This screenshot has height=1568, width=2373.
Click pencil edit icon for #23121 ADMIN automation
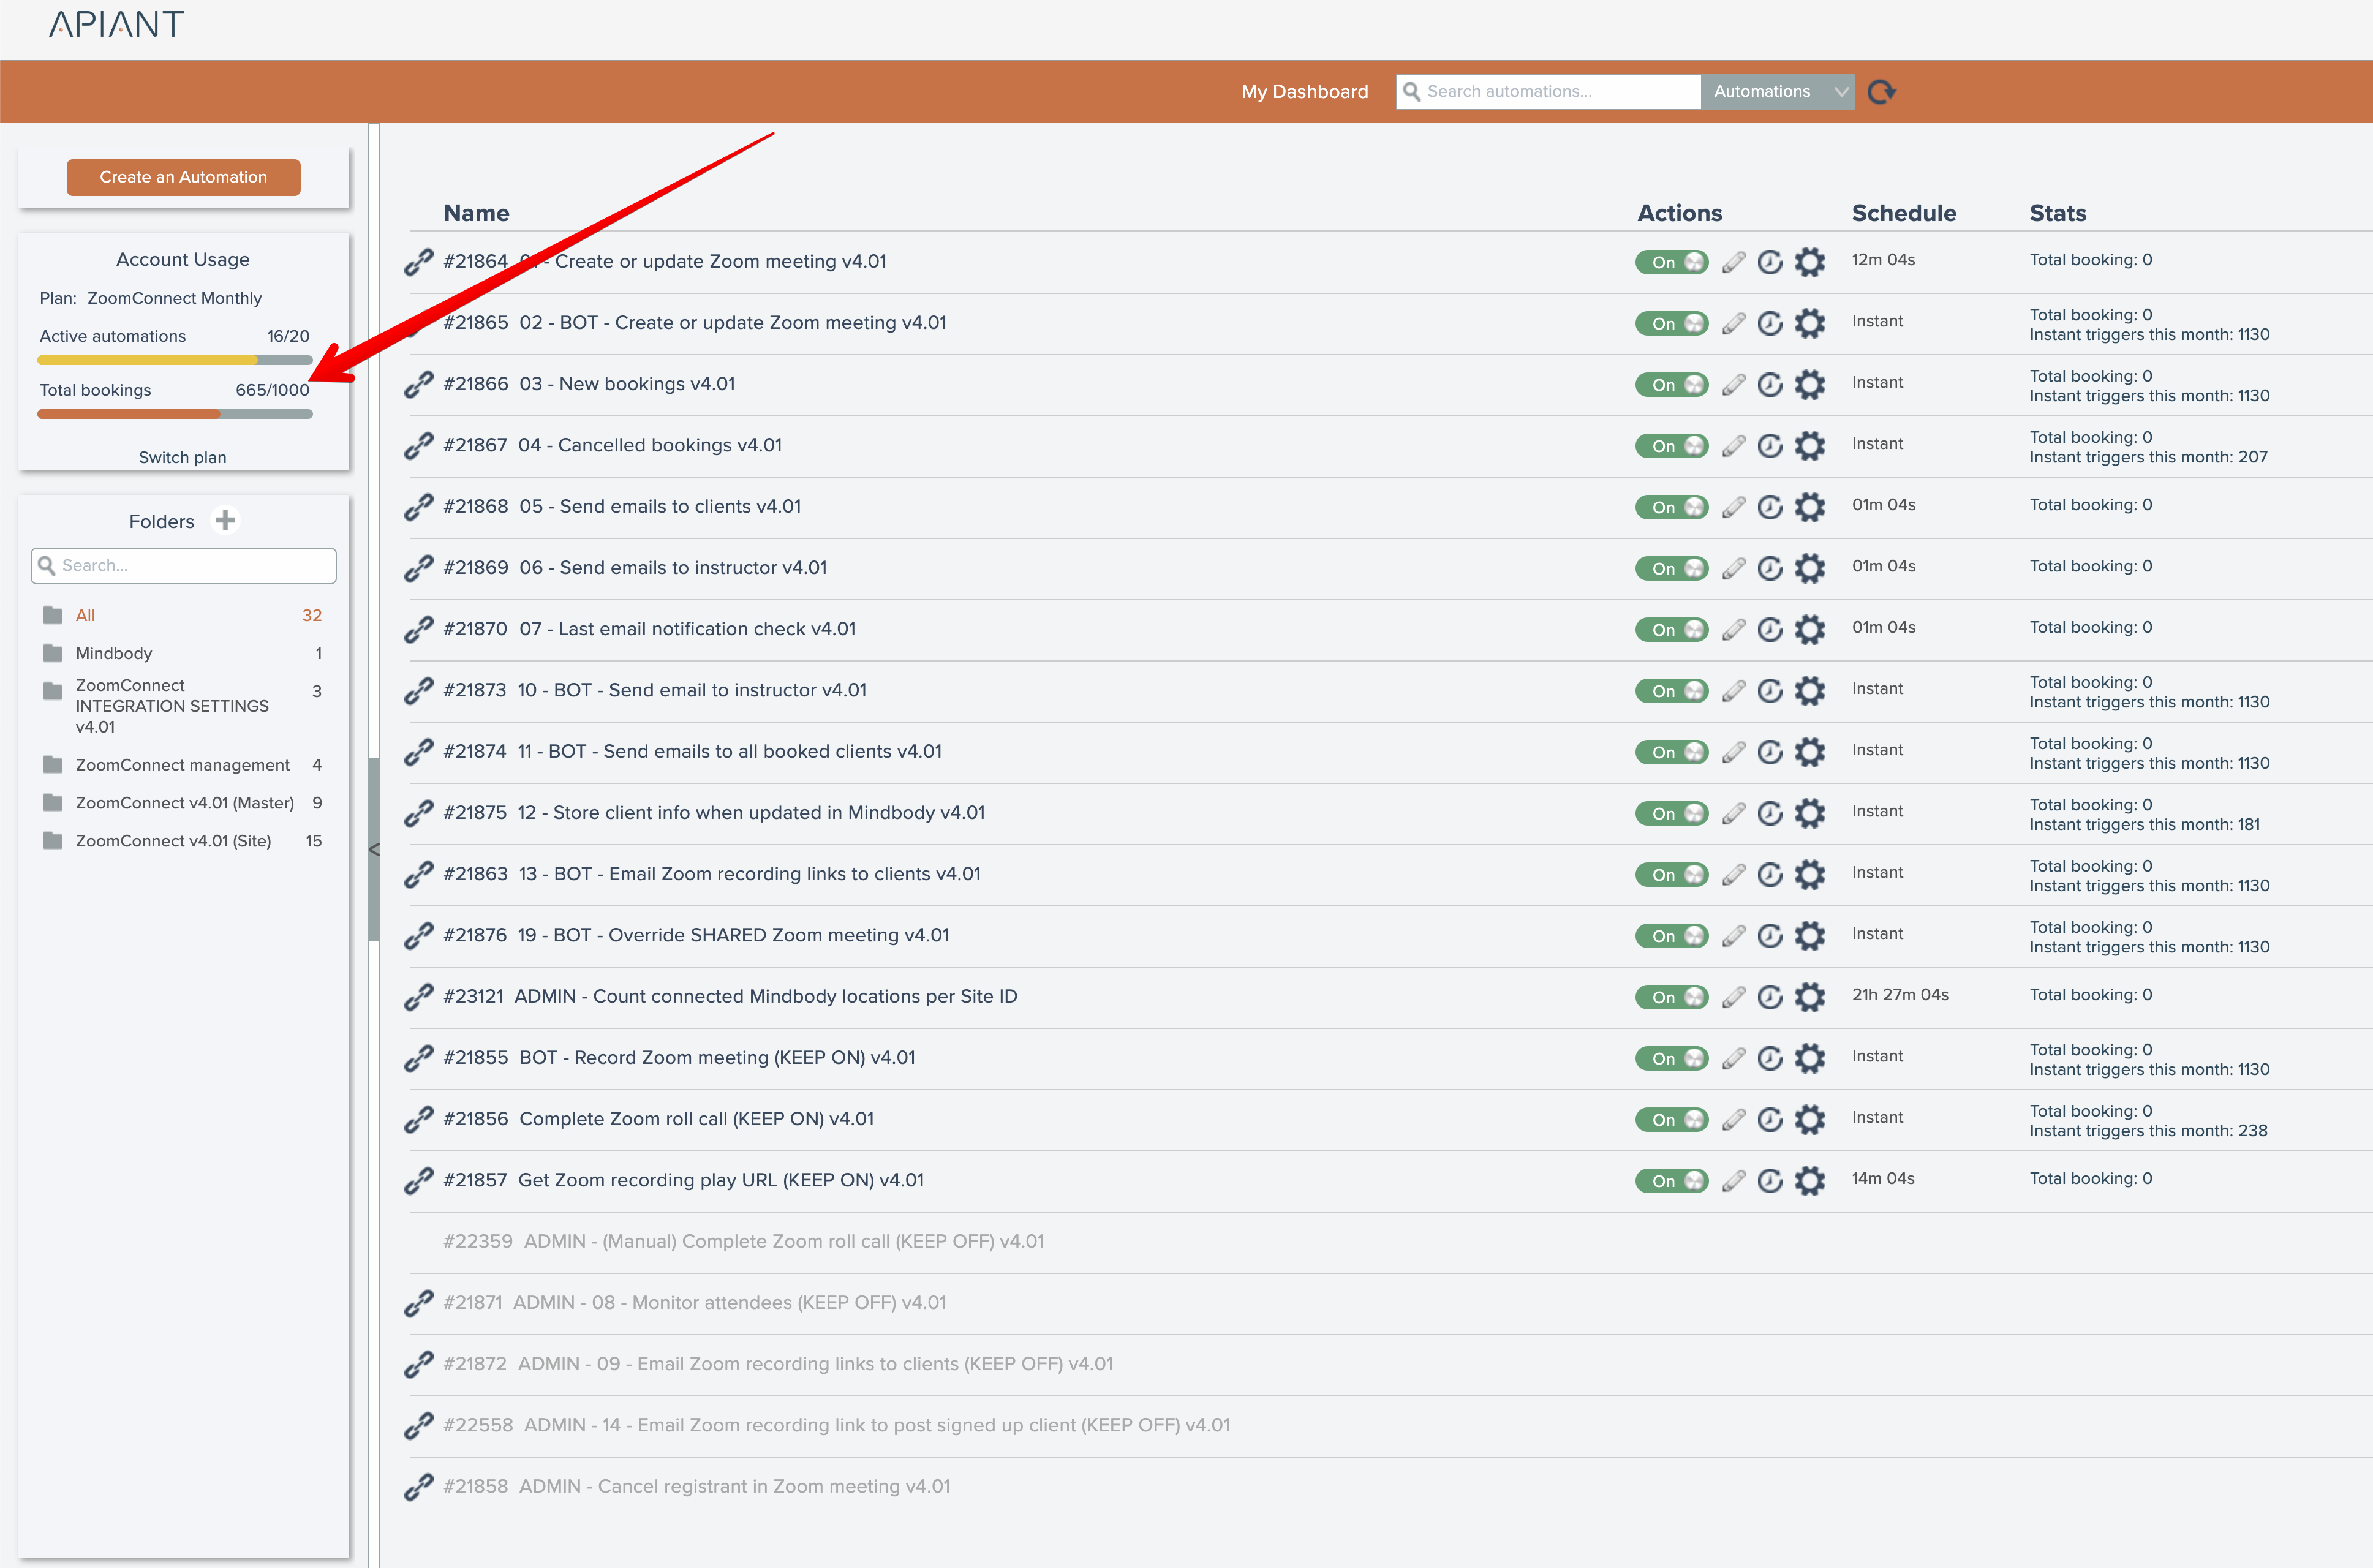1733,997
